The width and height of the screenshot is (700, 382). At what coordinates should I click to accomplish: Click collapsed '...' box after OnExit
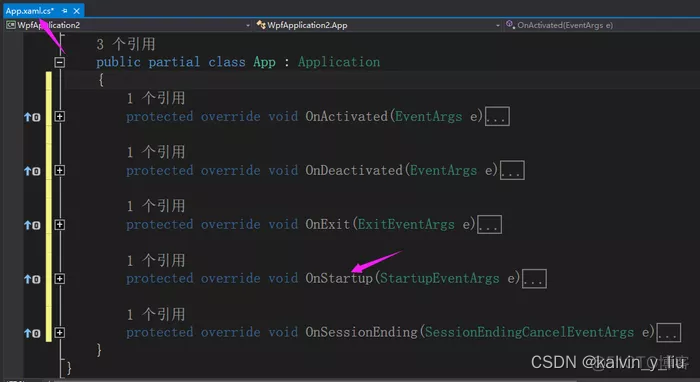point(490,224)
